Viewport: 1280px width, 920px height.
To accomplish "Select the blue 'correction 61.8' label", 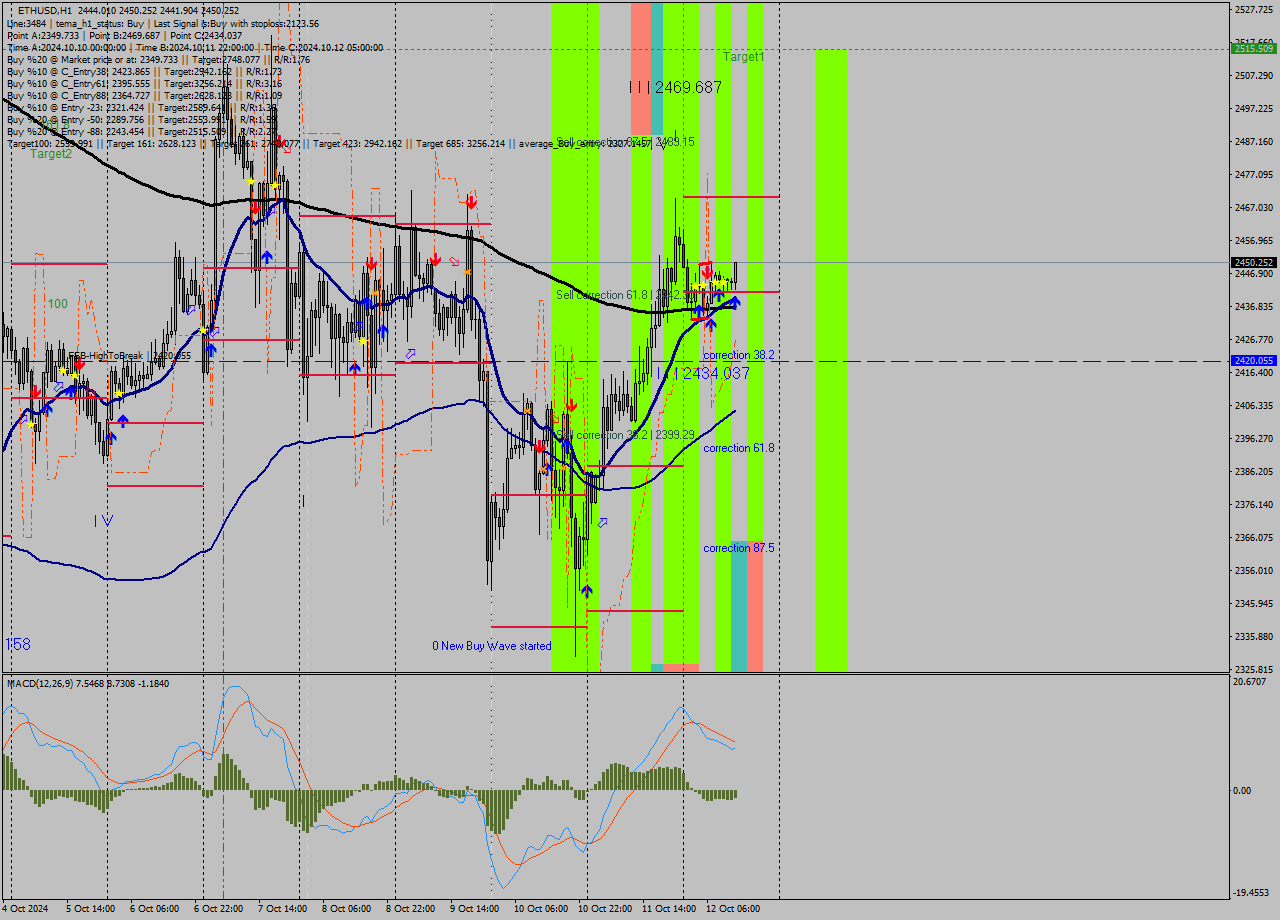I will (739, 448).
